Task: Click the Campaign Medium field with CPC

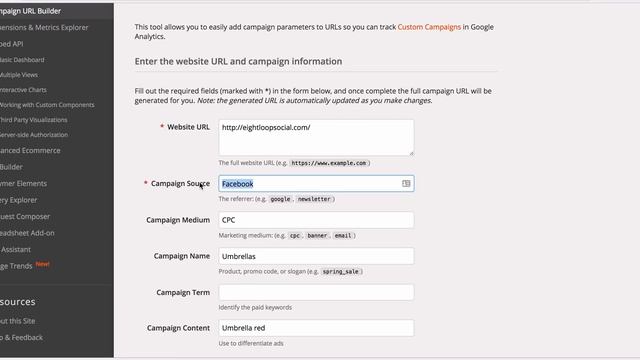Action: pos(316,220)
